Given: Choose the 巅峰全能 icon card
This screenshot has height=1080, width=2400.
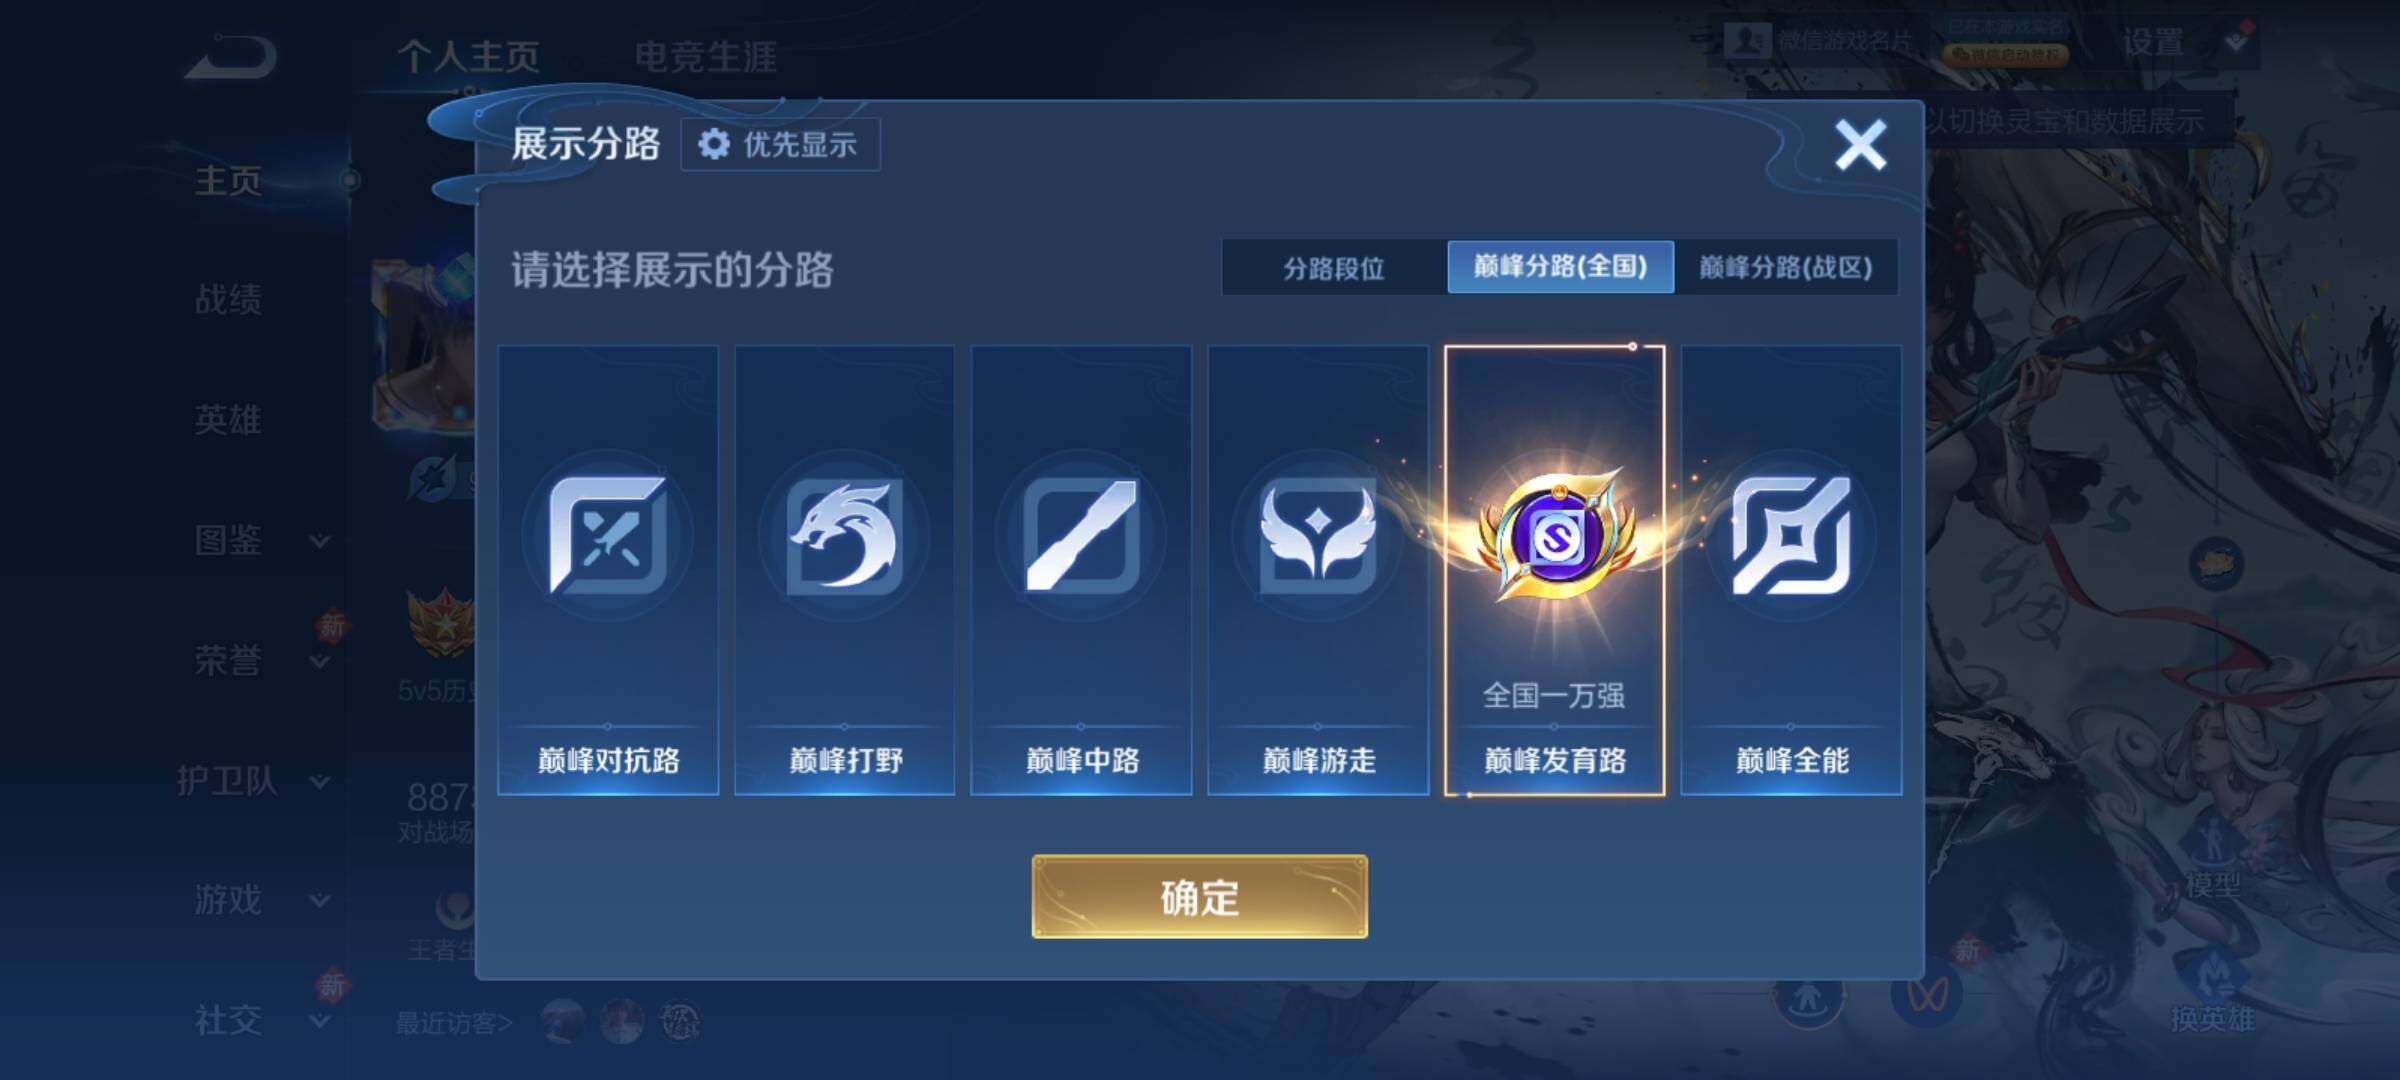Looking at the screenshot, I should 1791,570.
